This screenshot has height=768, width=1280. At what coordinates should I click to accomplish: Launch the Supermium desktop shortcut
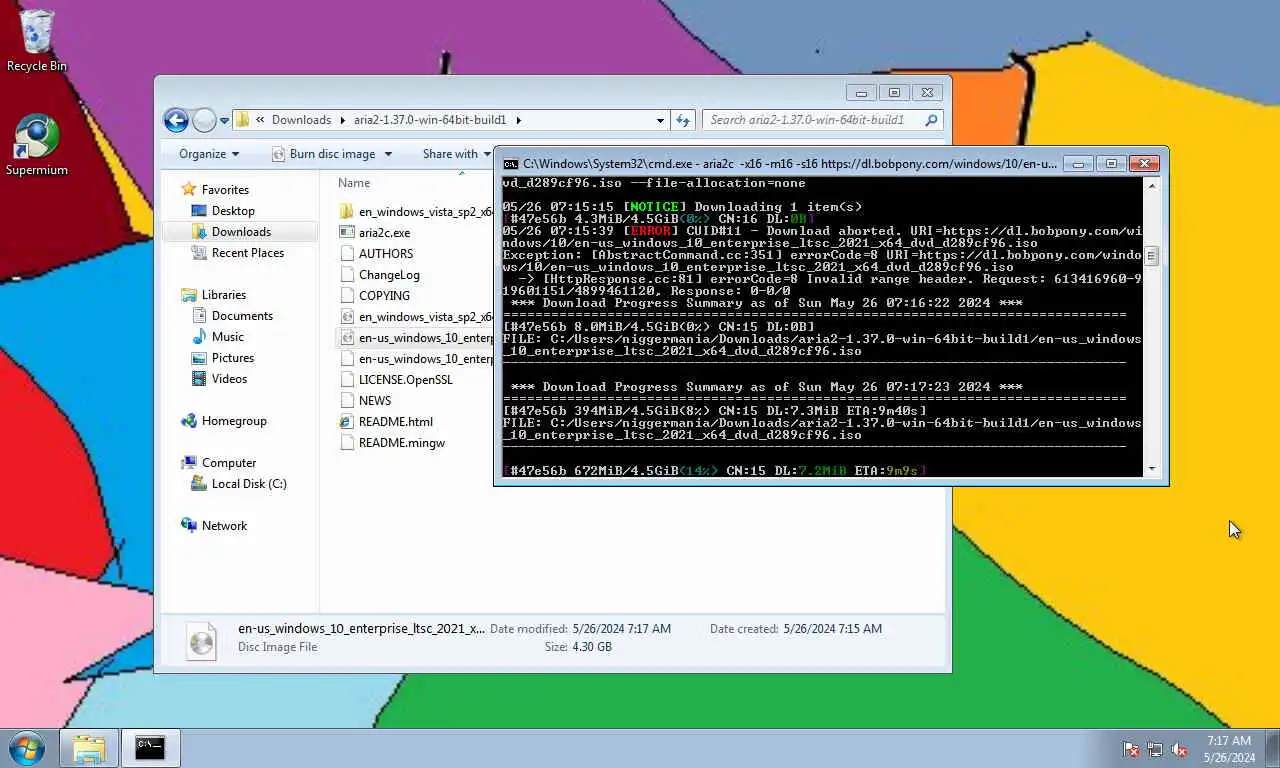click(37, 146)
